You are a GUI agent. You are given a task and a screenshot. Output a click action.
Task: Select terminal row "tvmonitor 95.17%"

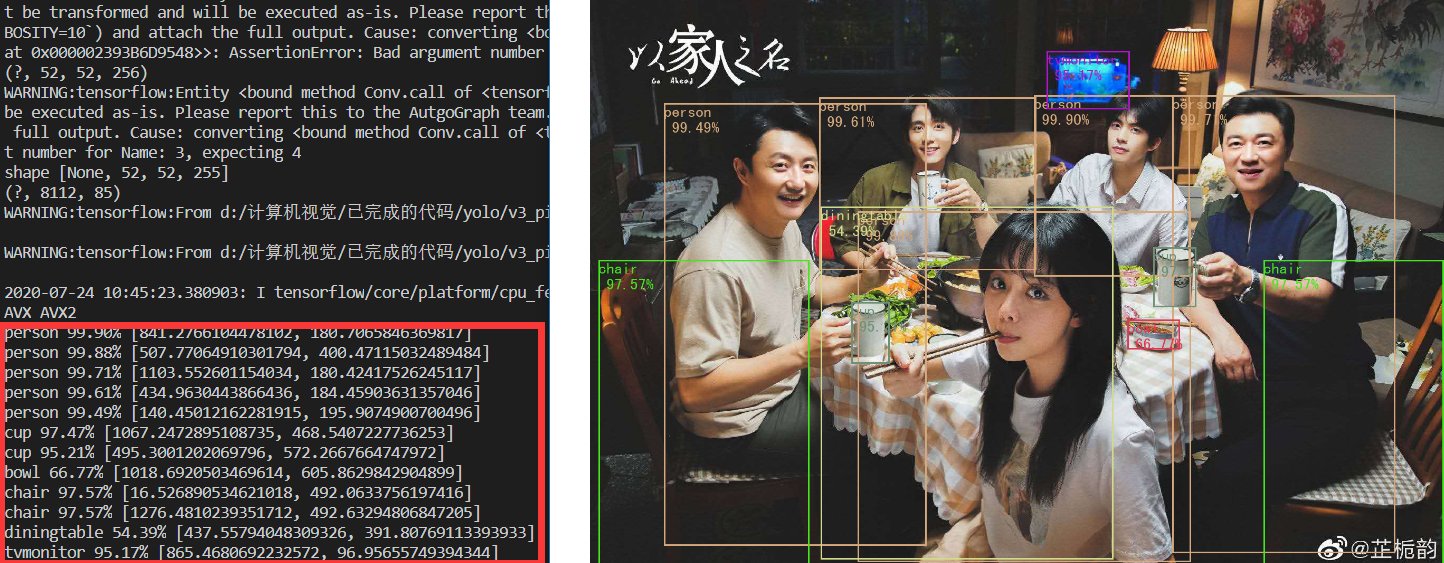point(251,552)
